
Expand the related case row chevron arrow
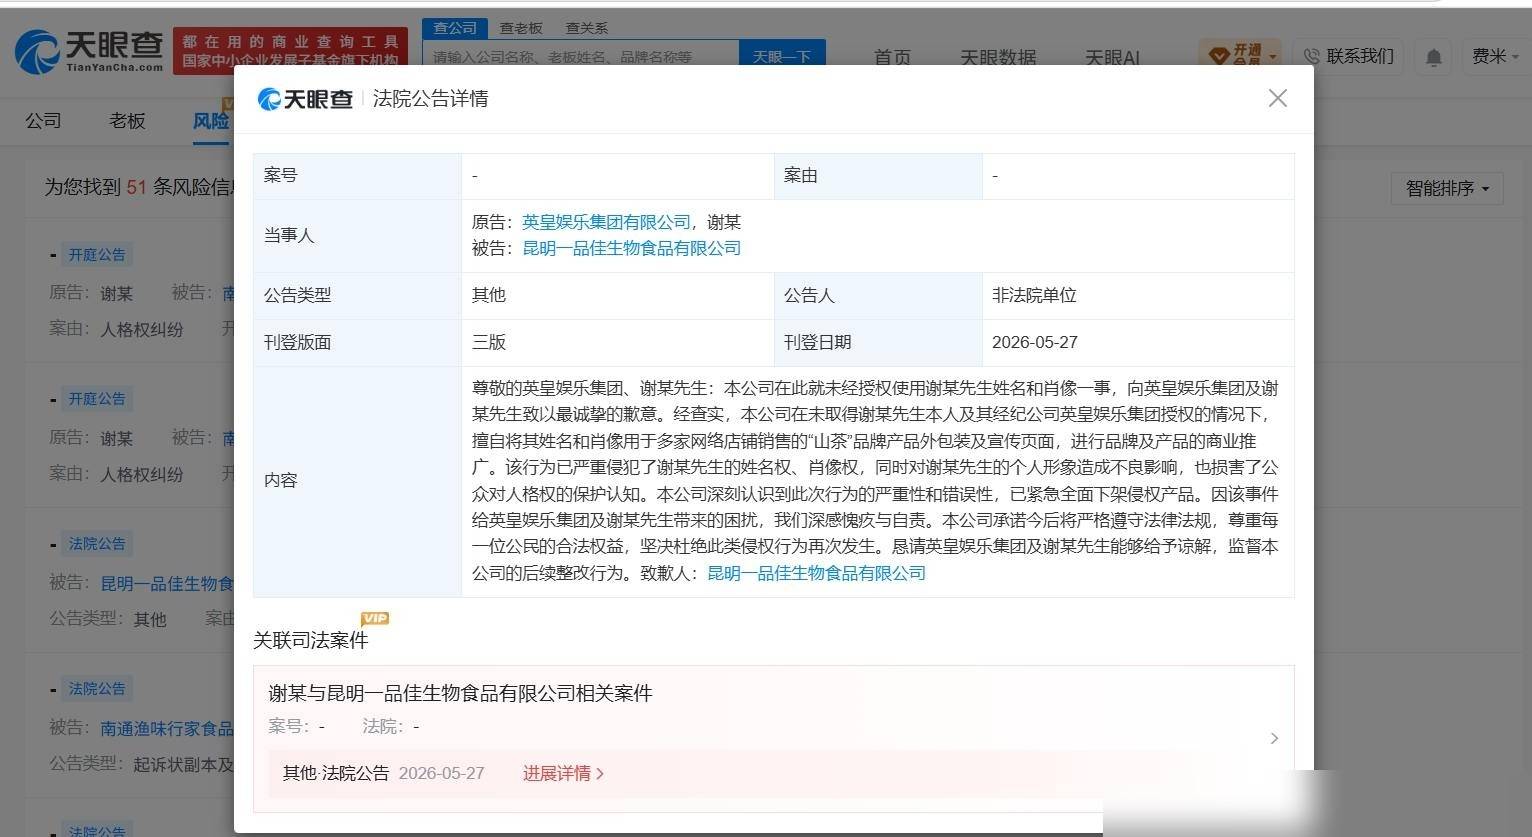[x=1274, y=738]
